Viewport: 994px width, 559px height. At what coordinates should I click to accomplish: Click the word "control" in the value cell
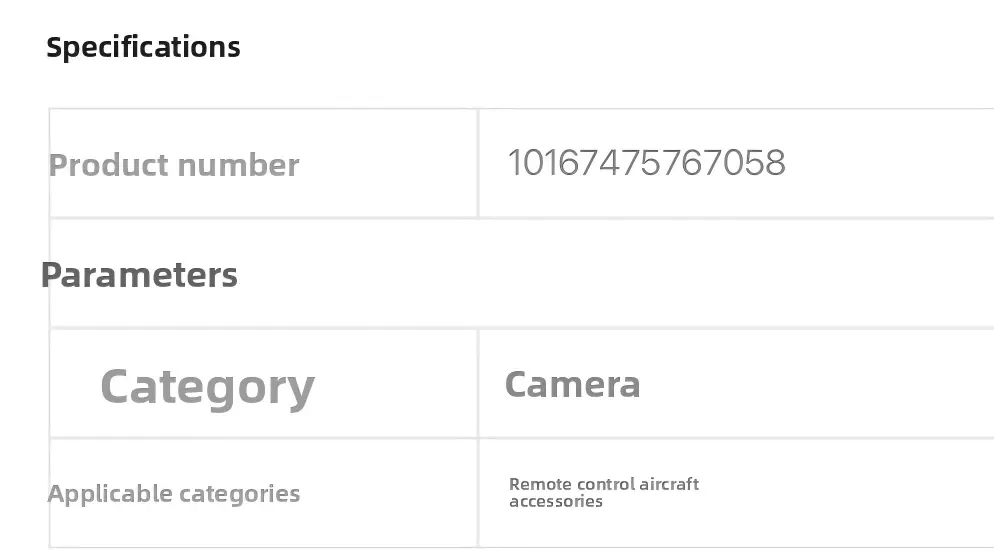[x=601, y=484]
